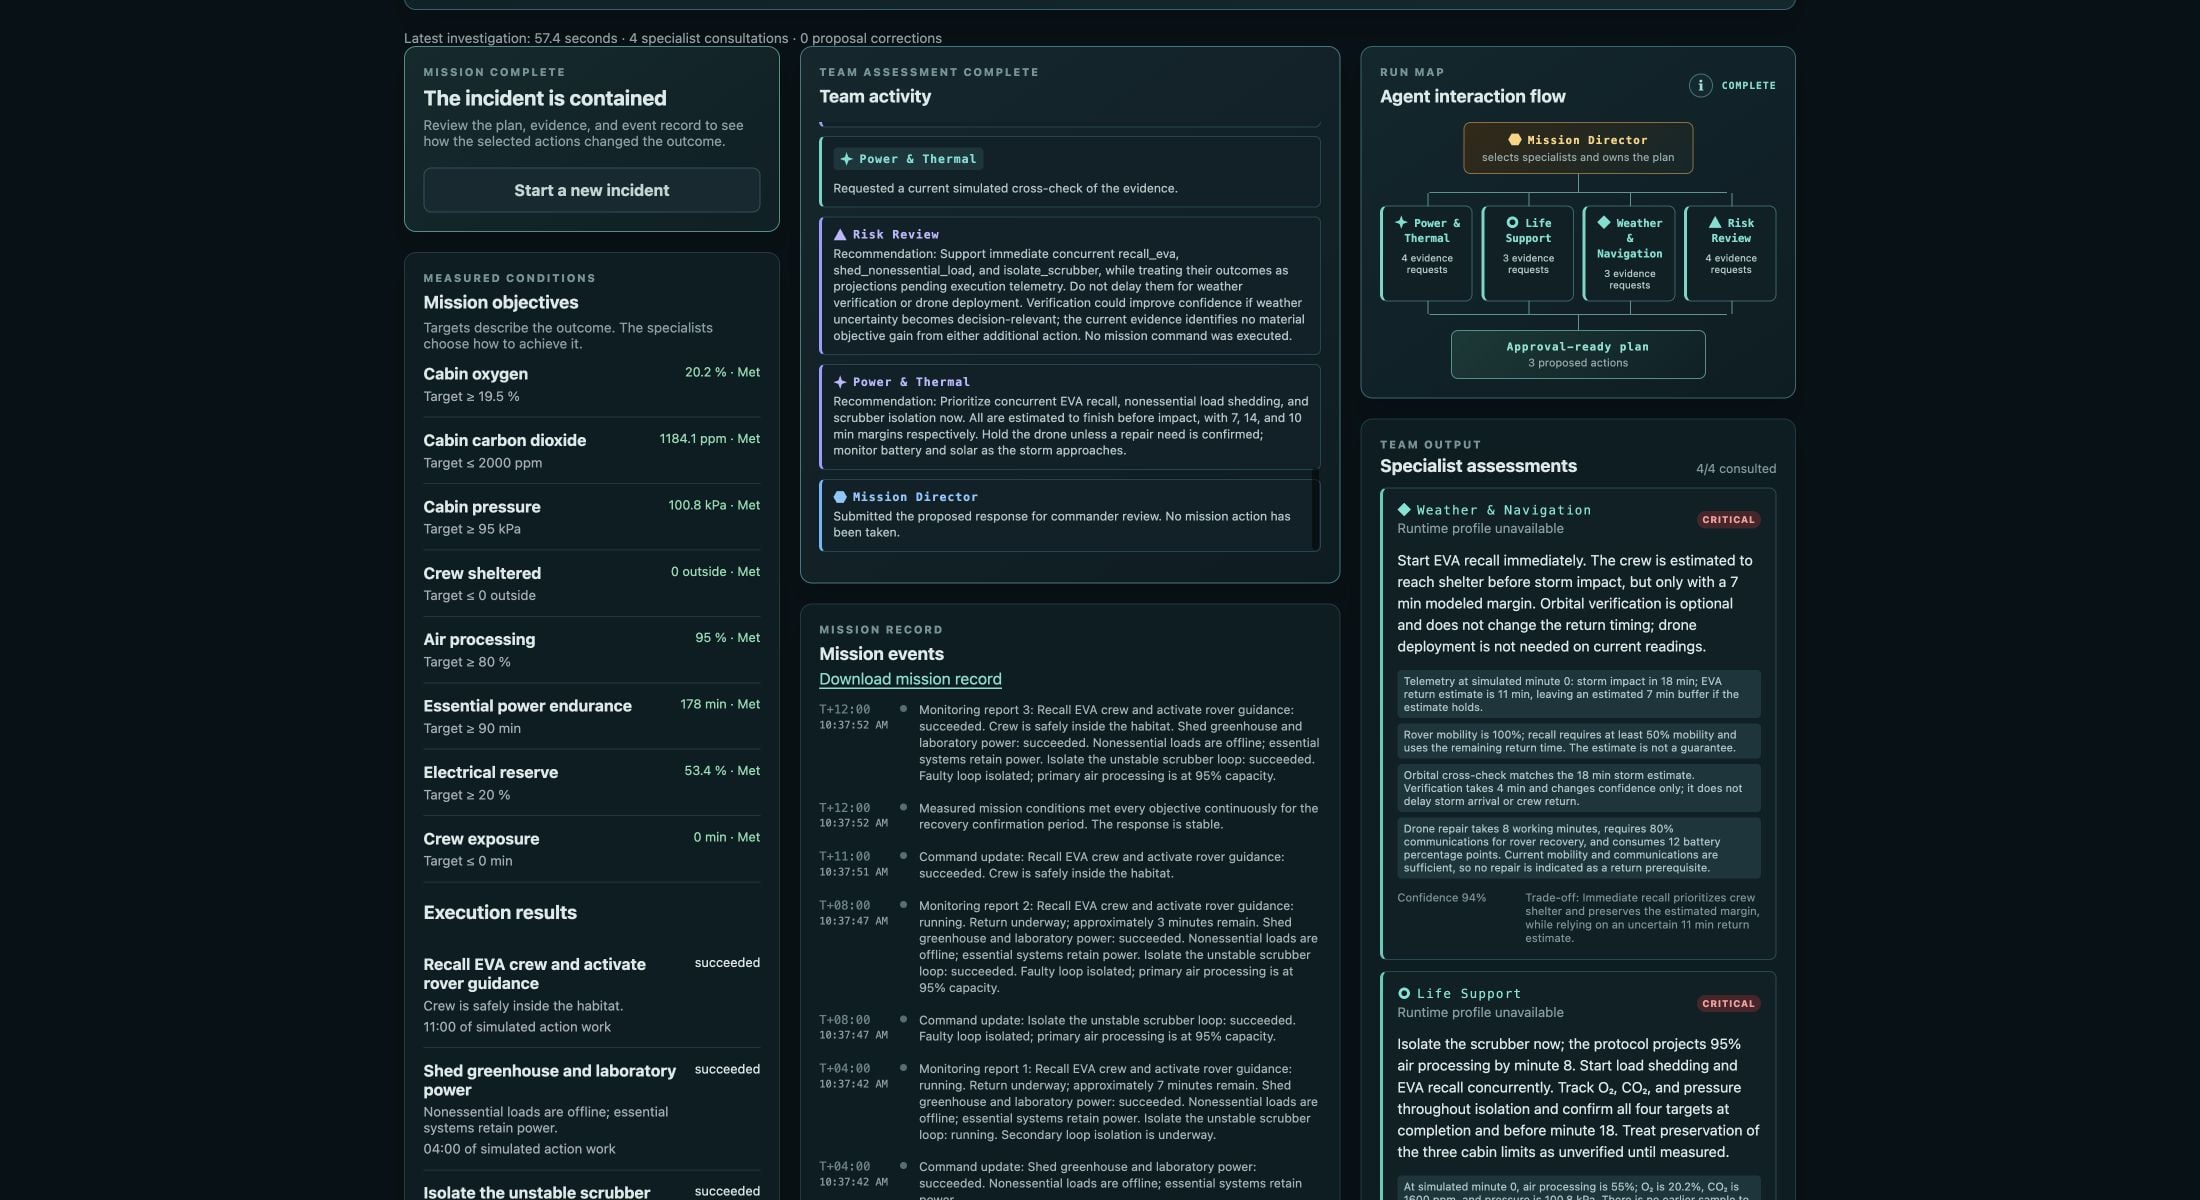Click Risk Review triangle icon in Team activity
The image size is (2200, 1200).
tap(840, 234)
